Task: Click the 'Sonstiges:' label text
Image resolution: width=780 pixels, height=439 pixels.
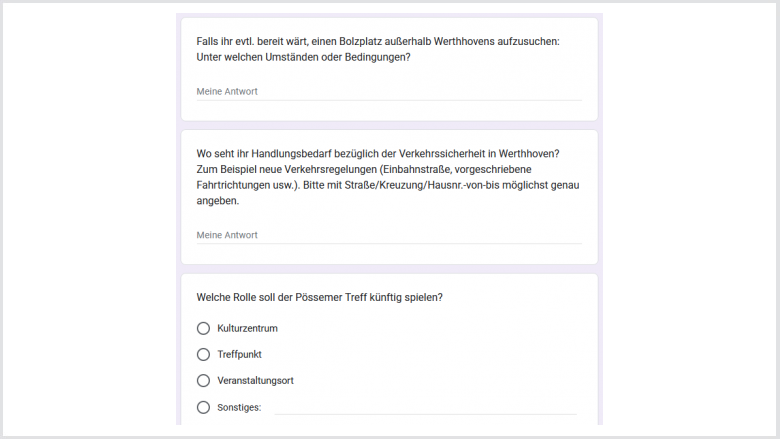Action: [x=239, y=407]
